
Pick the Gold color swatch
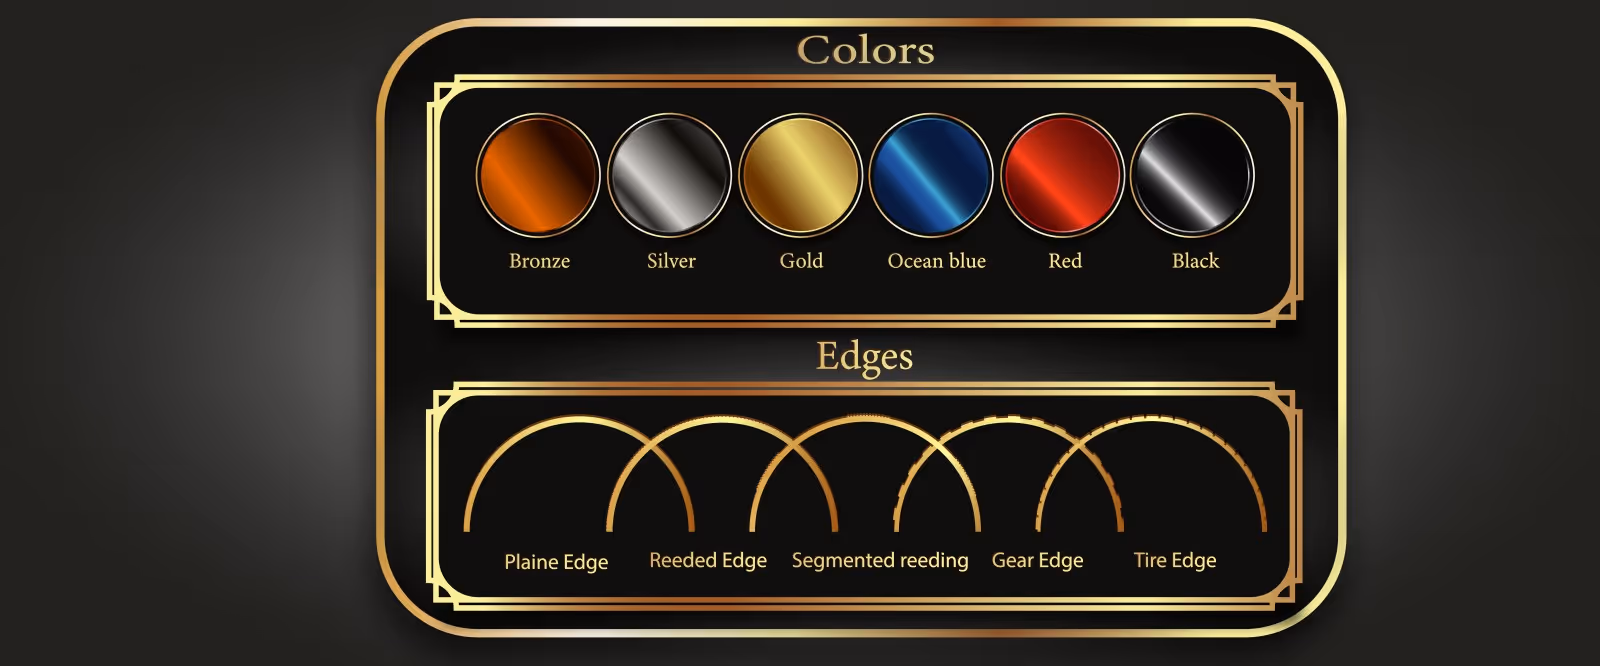coord(800,175)
